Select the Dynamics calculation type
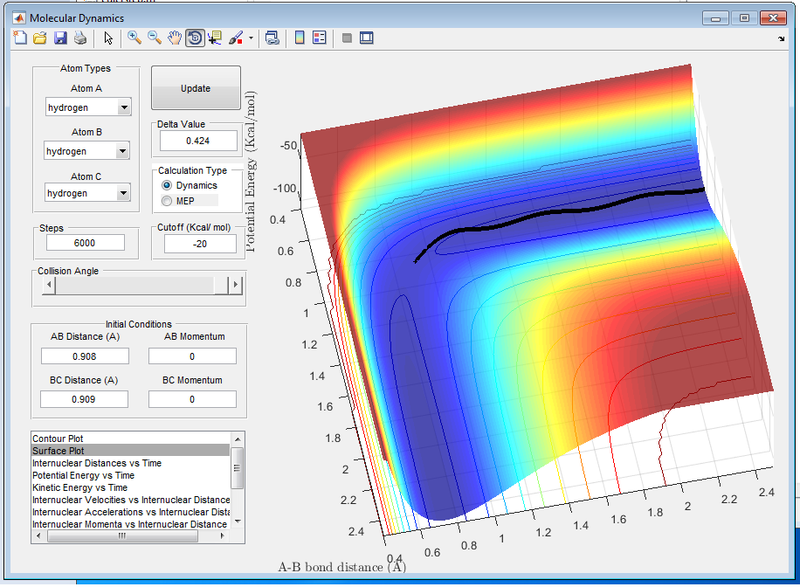The width and height of the screenshot is (800, 587). pos(167,186)
